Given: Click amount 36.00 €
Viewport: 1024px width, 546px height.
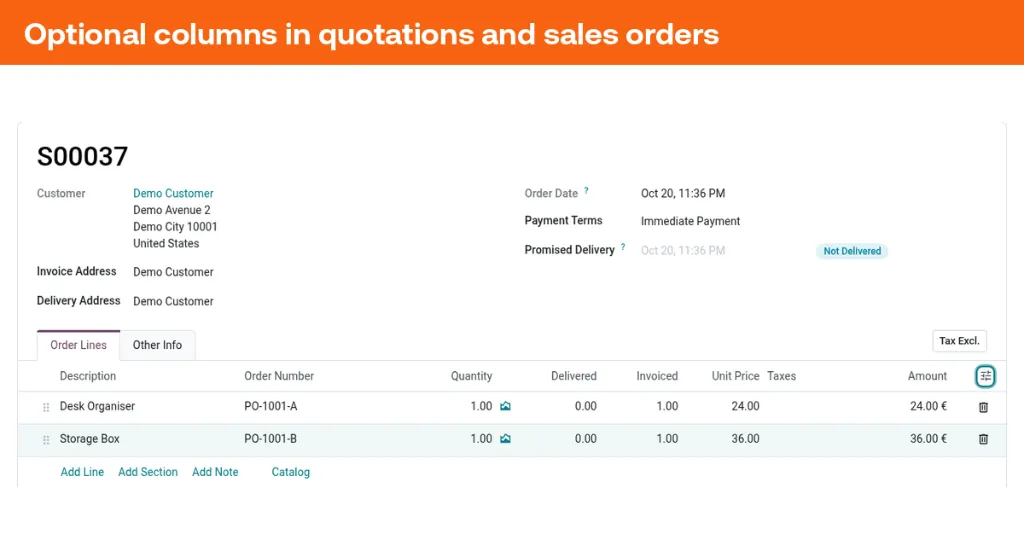Looking at the screenshot, I should [x=928, y=439].
